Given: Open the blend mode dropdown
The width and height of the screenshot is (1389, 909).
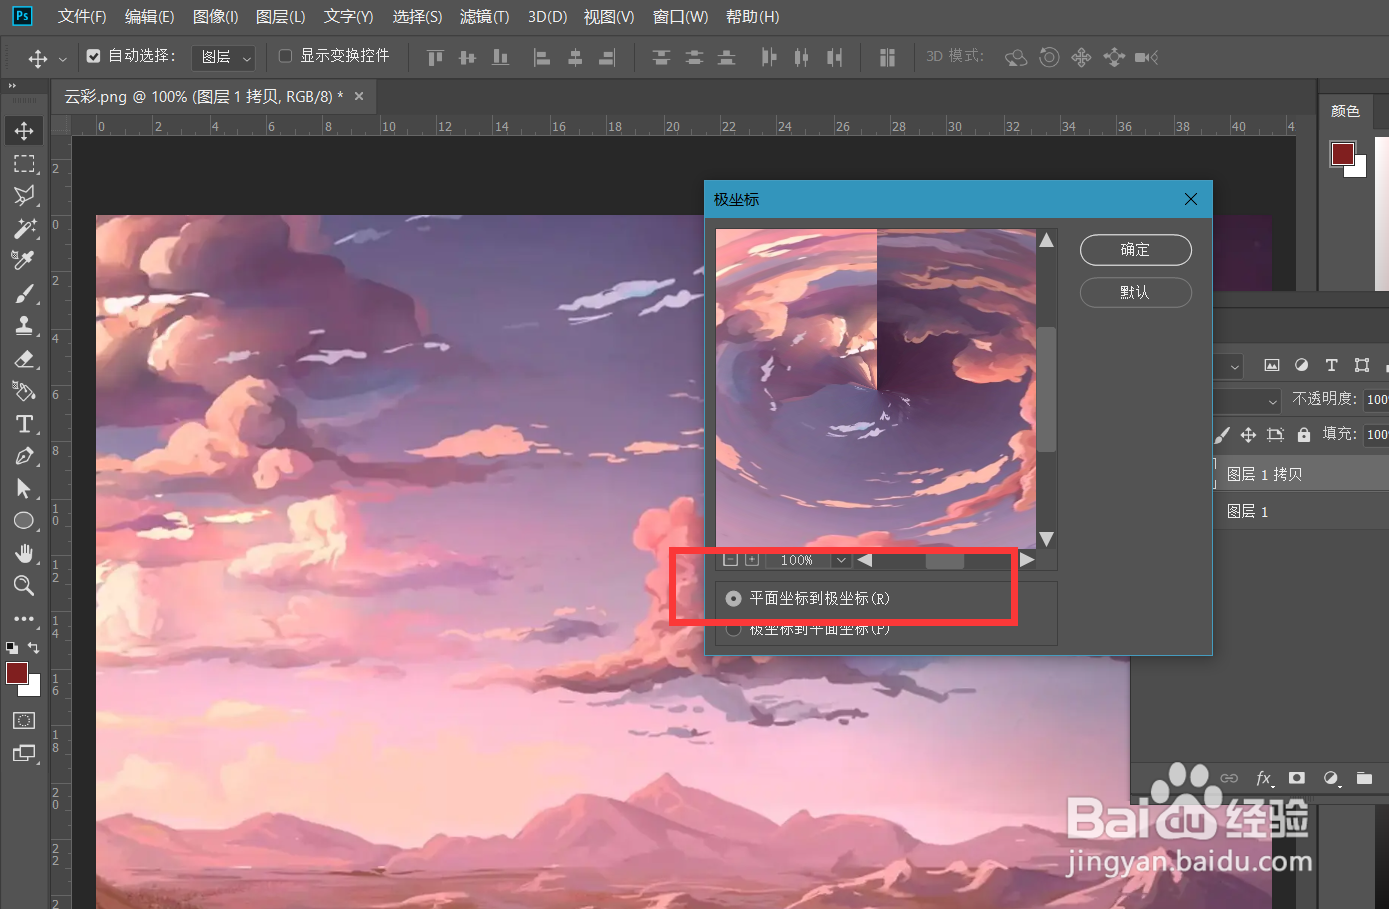Looking at the screenshot, I should click(1248, 400).
